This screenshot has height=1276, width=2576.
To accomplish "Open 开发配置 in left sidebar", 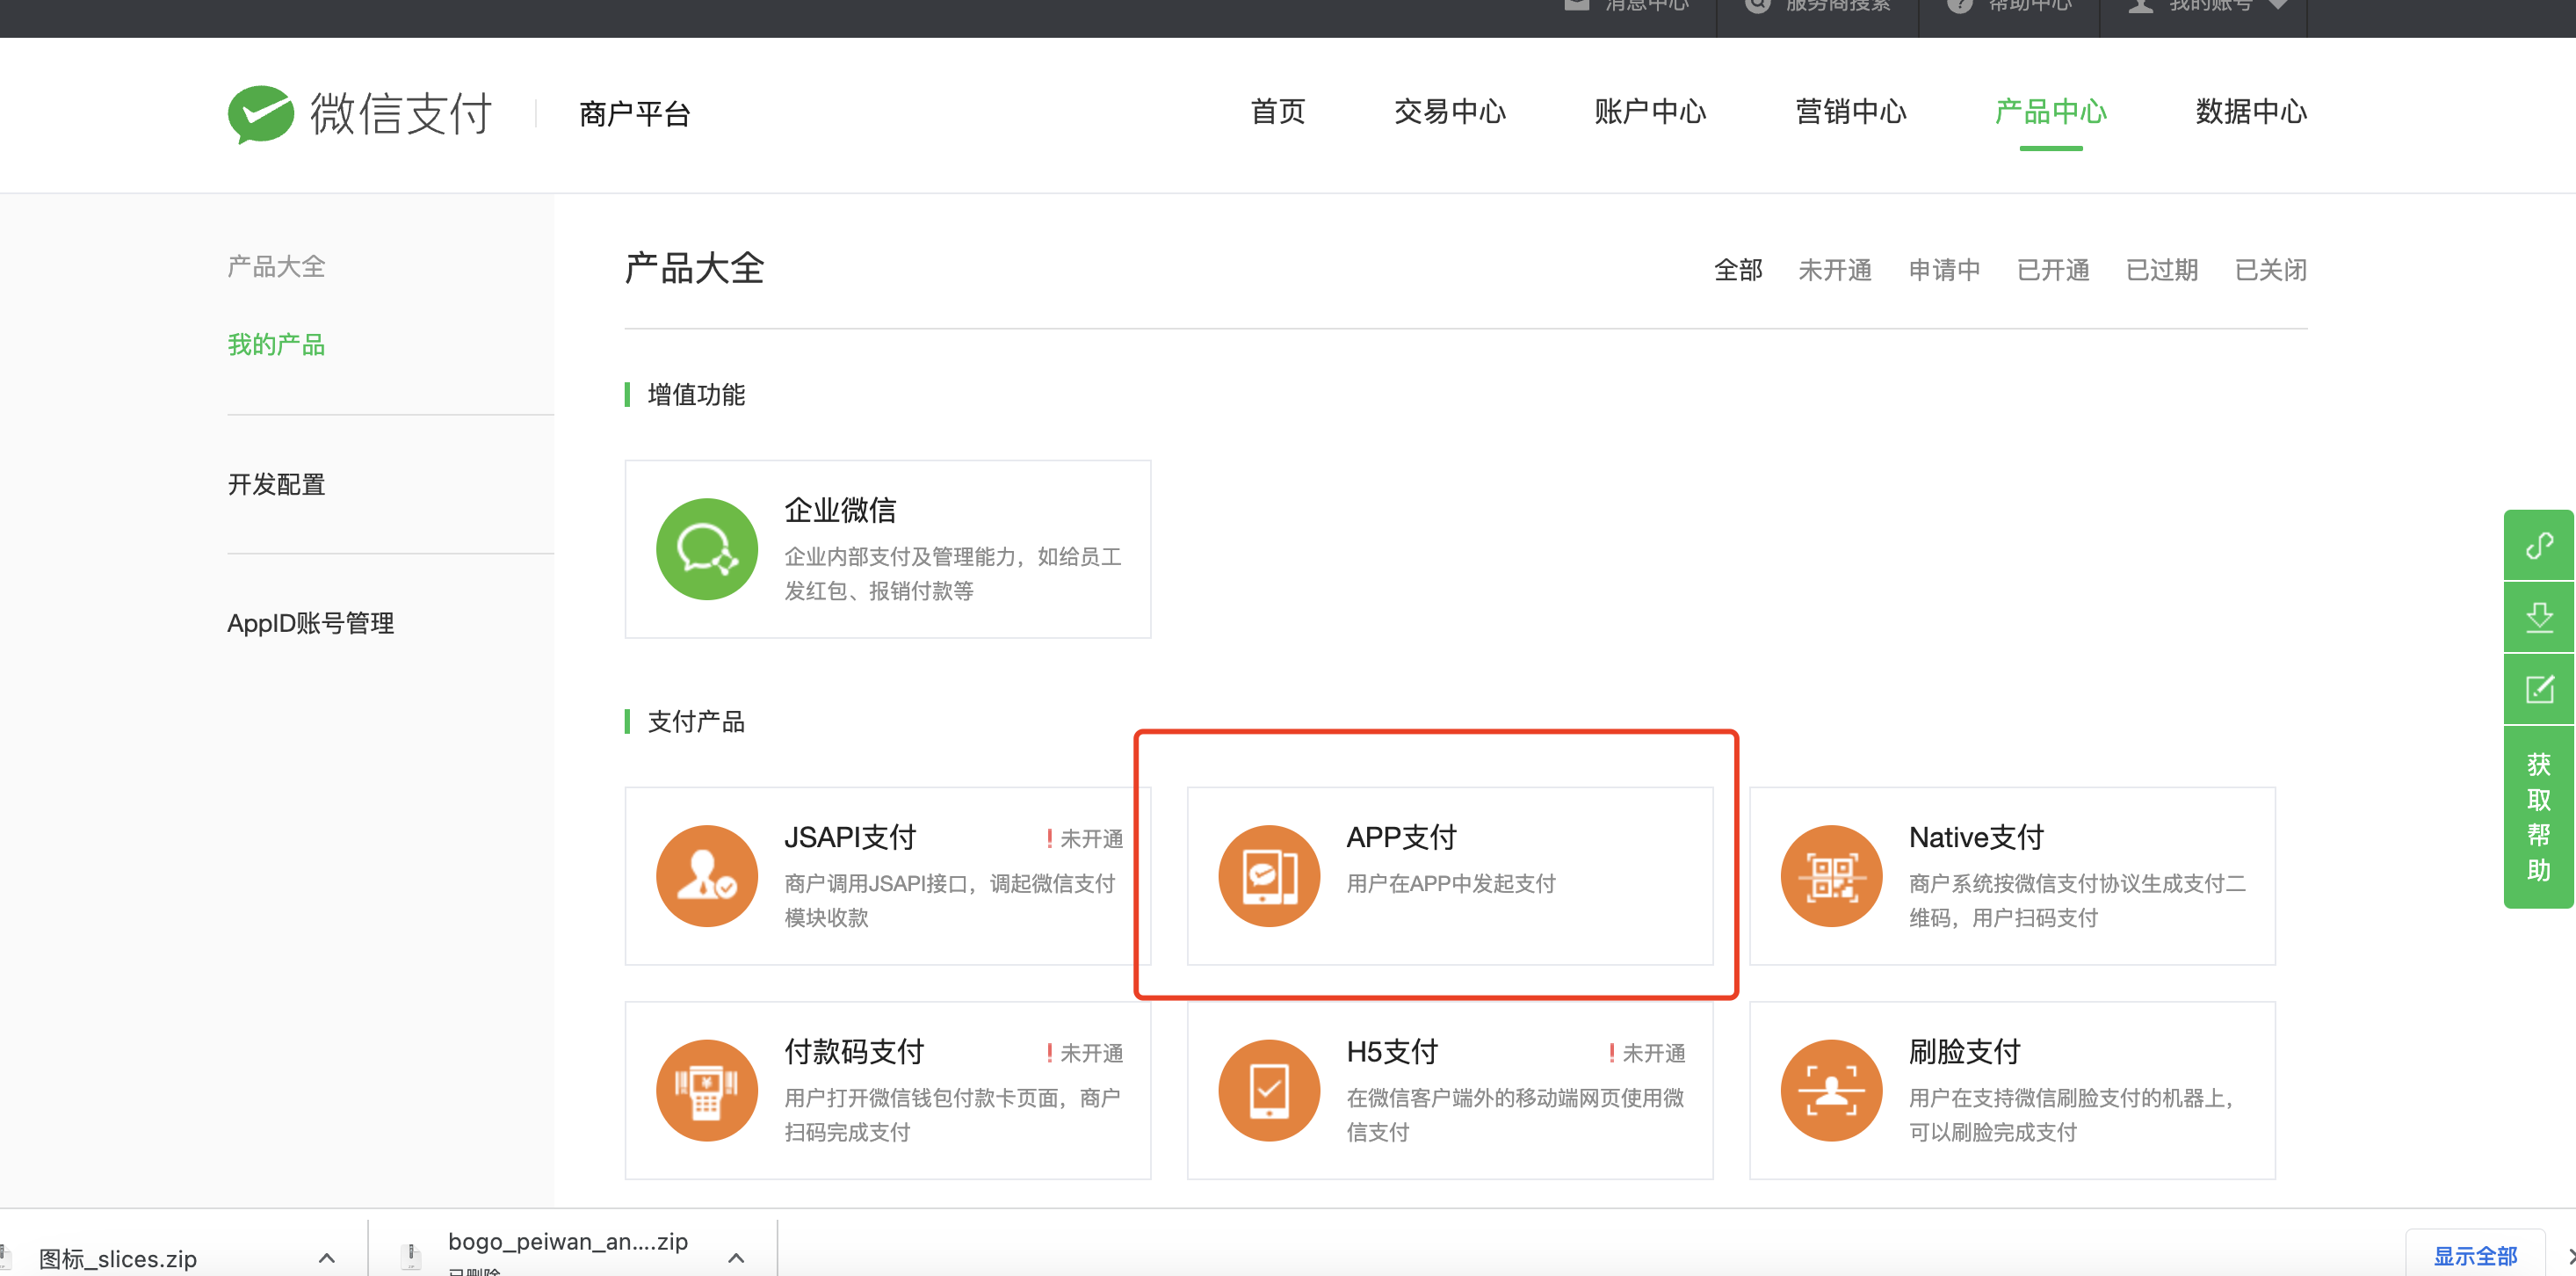I will (276, 485).
